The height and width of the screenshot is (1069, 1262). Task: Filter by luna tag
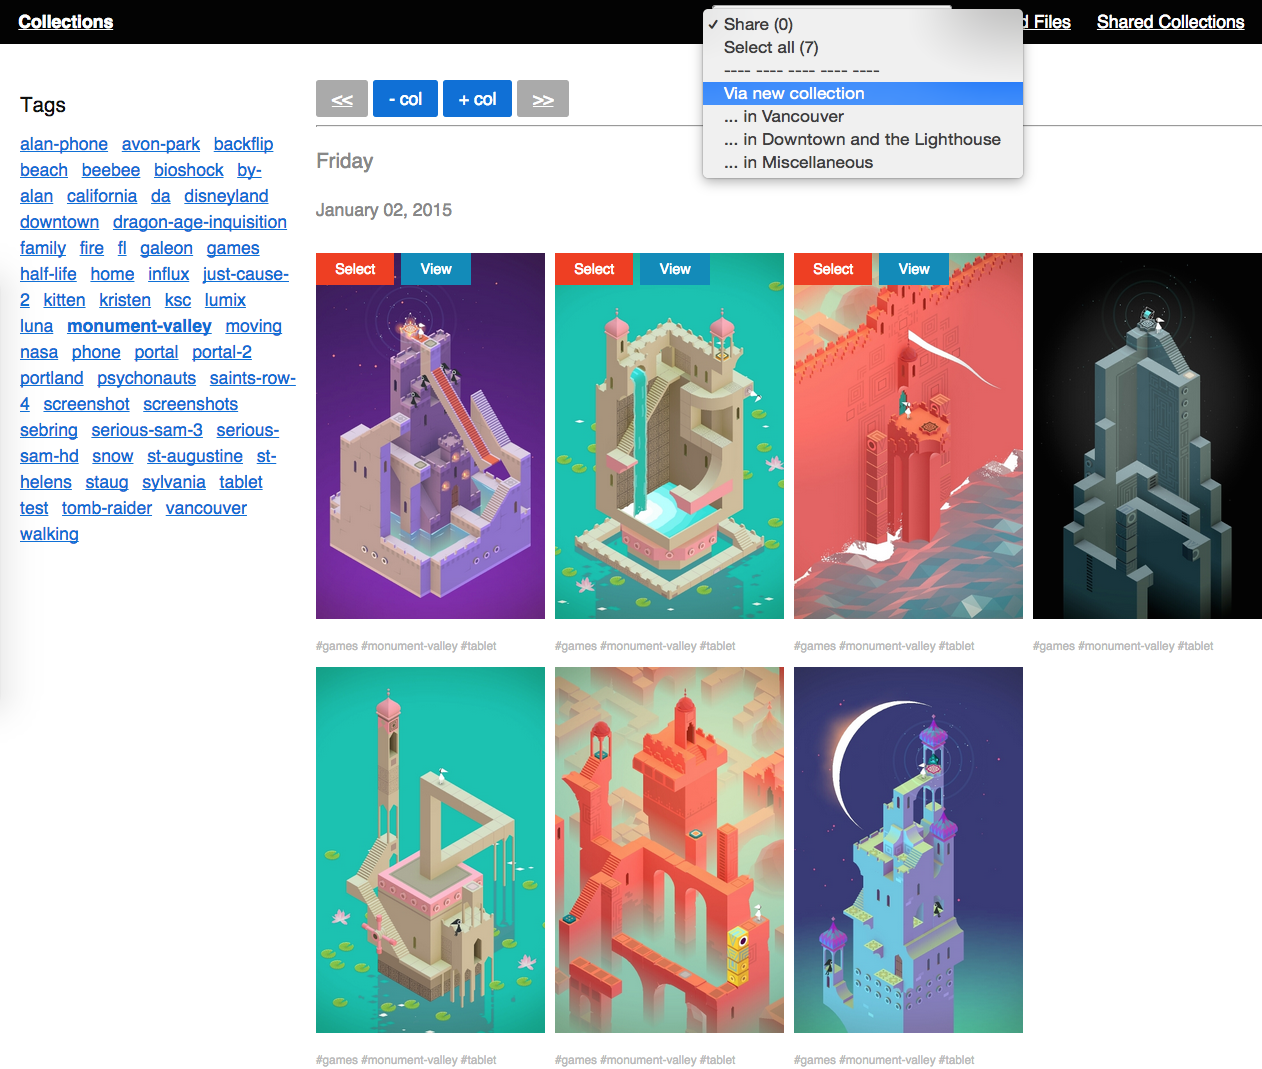pos(36,326)
